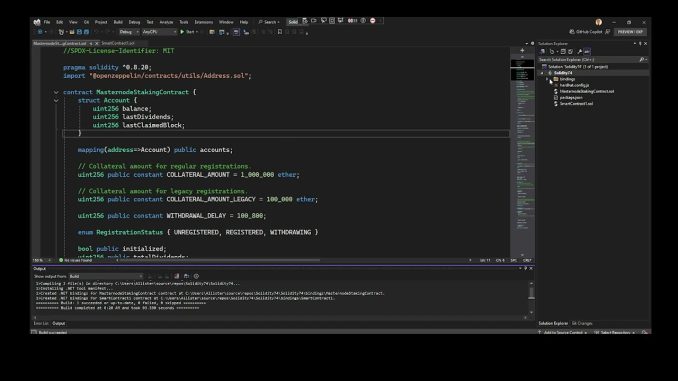Open GitHub Copilot button
Screen dimensions: 678x381
pyautogui.click(x=586, y=32)
